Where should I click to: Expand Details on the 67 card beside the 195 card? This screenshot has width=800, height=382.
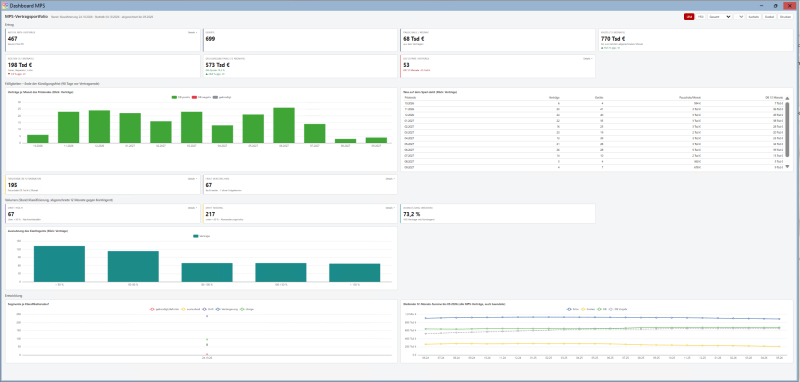pos(390,179)
